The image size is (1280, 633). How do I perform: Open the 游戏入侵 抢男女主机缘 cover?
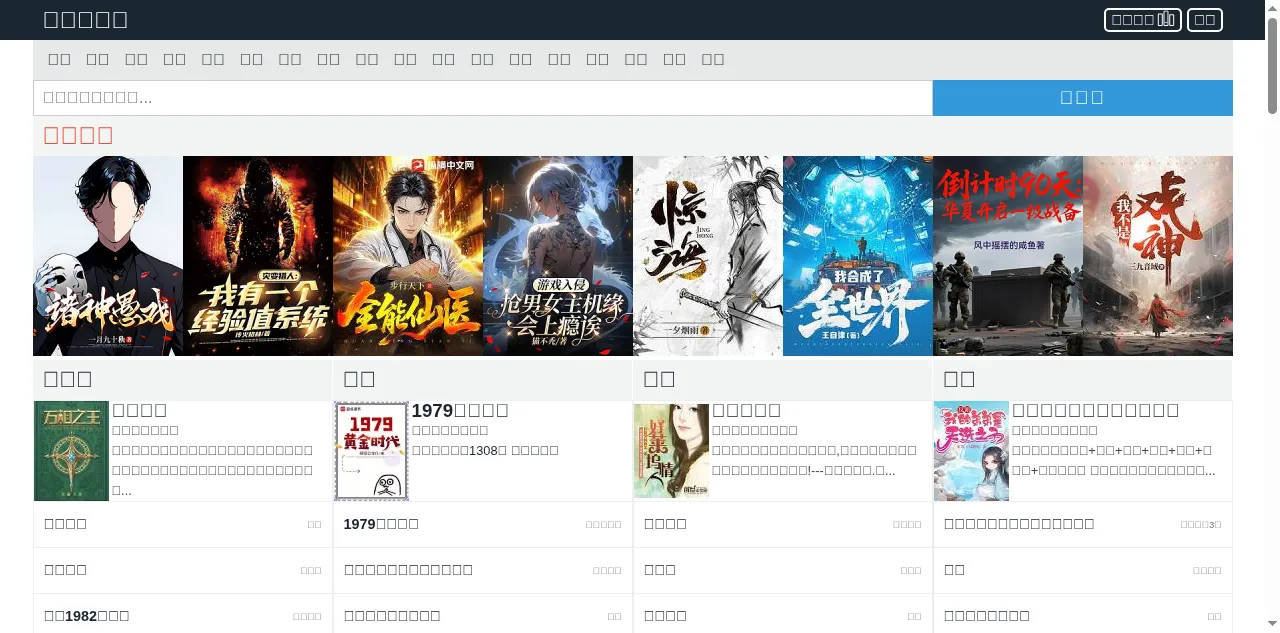[x=558, y=256]
